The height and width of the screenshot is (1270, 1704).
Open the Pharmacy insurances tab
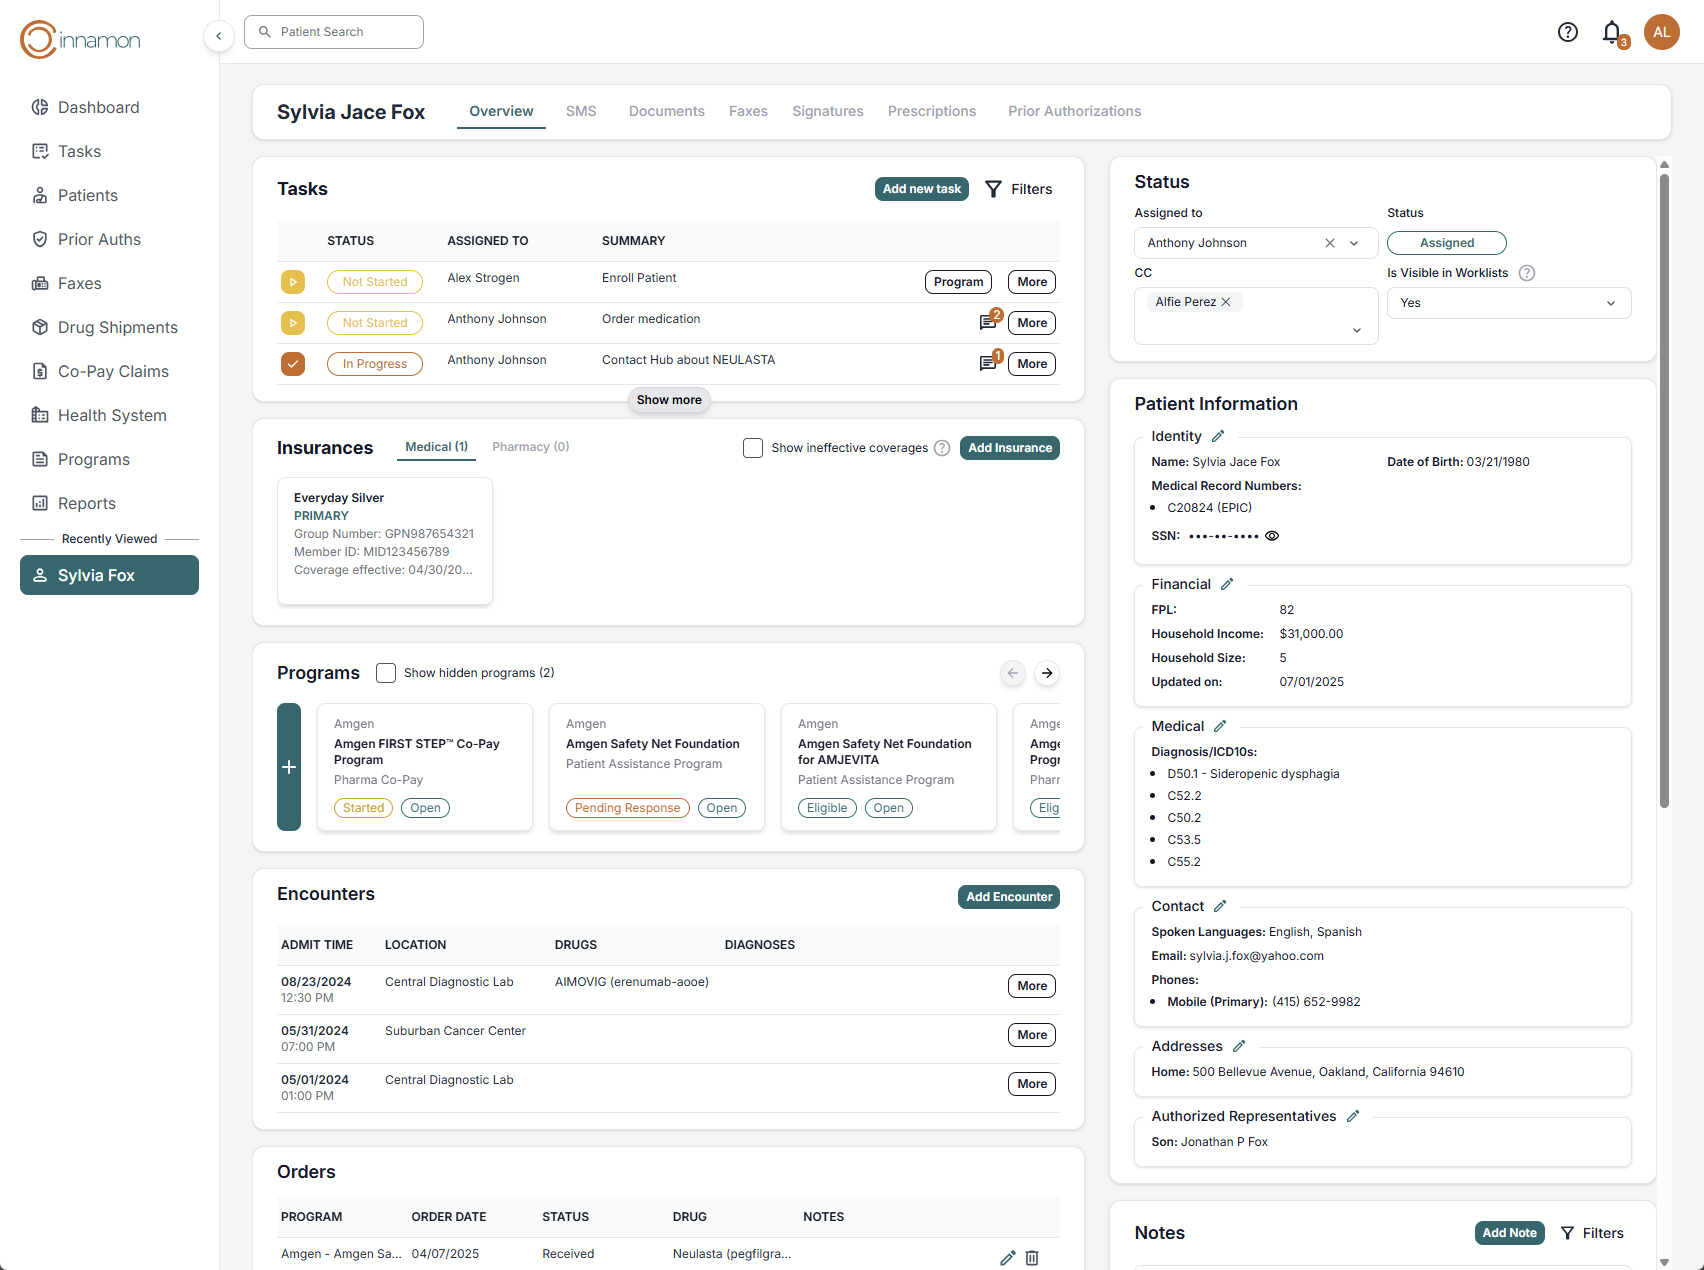530,447
